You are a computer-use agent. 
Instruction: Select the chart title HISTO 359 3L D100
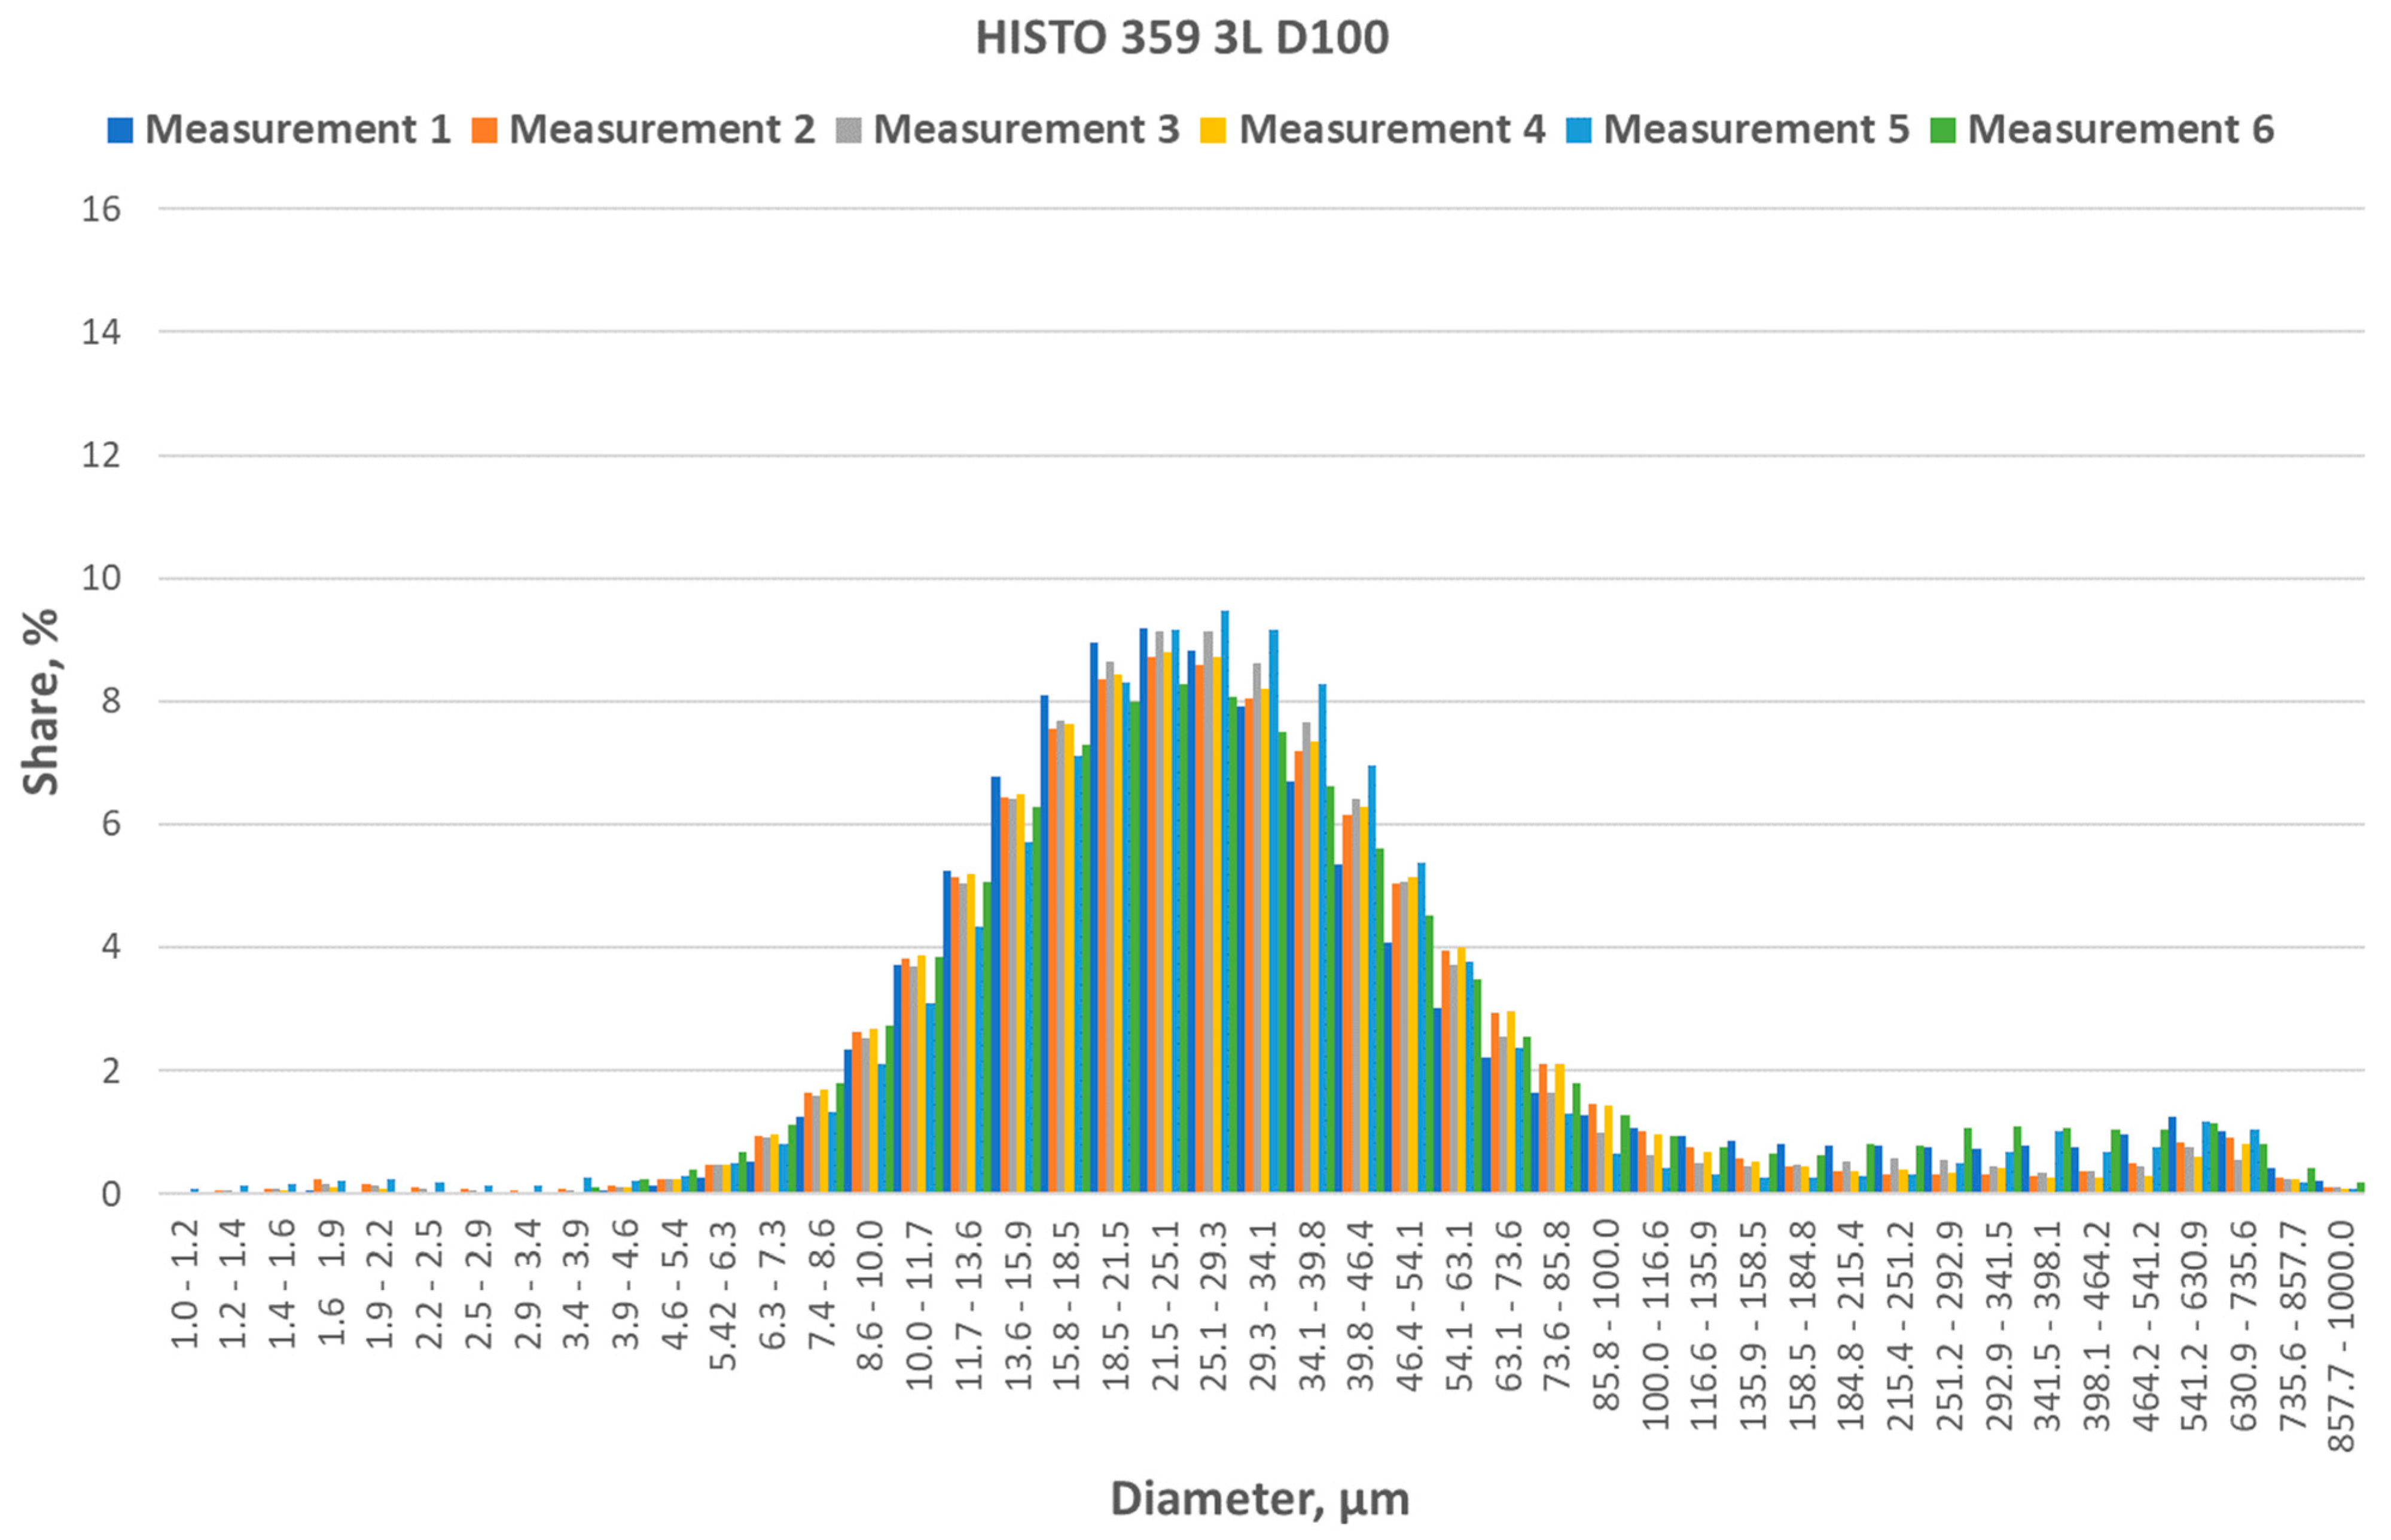tap(1182, 38)
